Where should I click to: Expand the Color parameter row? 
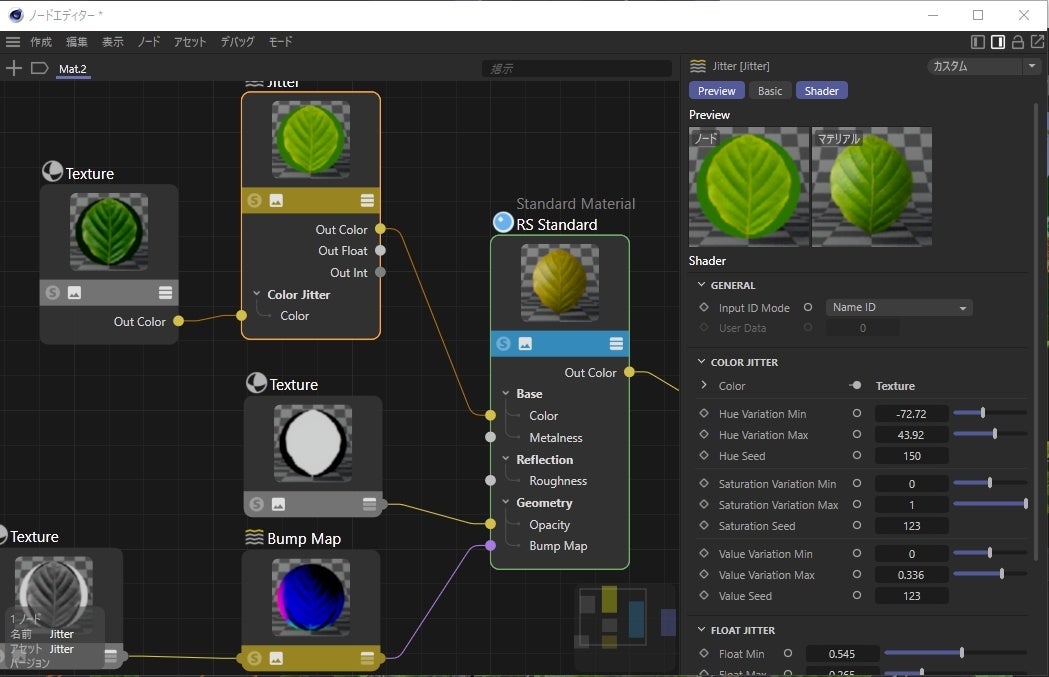click(x=704, y=386)
